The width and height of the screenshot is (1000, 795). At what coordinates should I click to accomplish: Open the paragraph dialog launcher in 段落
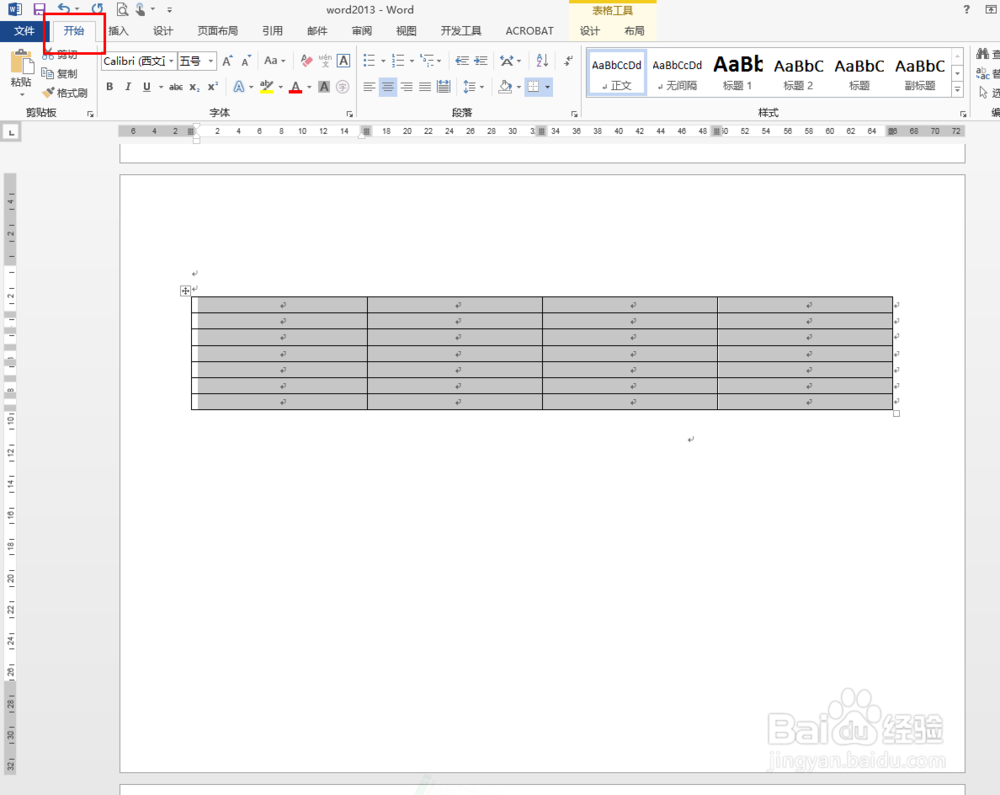574,113
